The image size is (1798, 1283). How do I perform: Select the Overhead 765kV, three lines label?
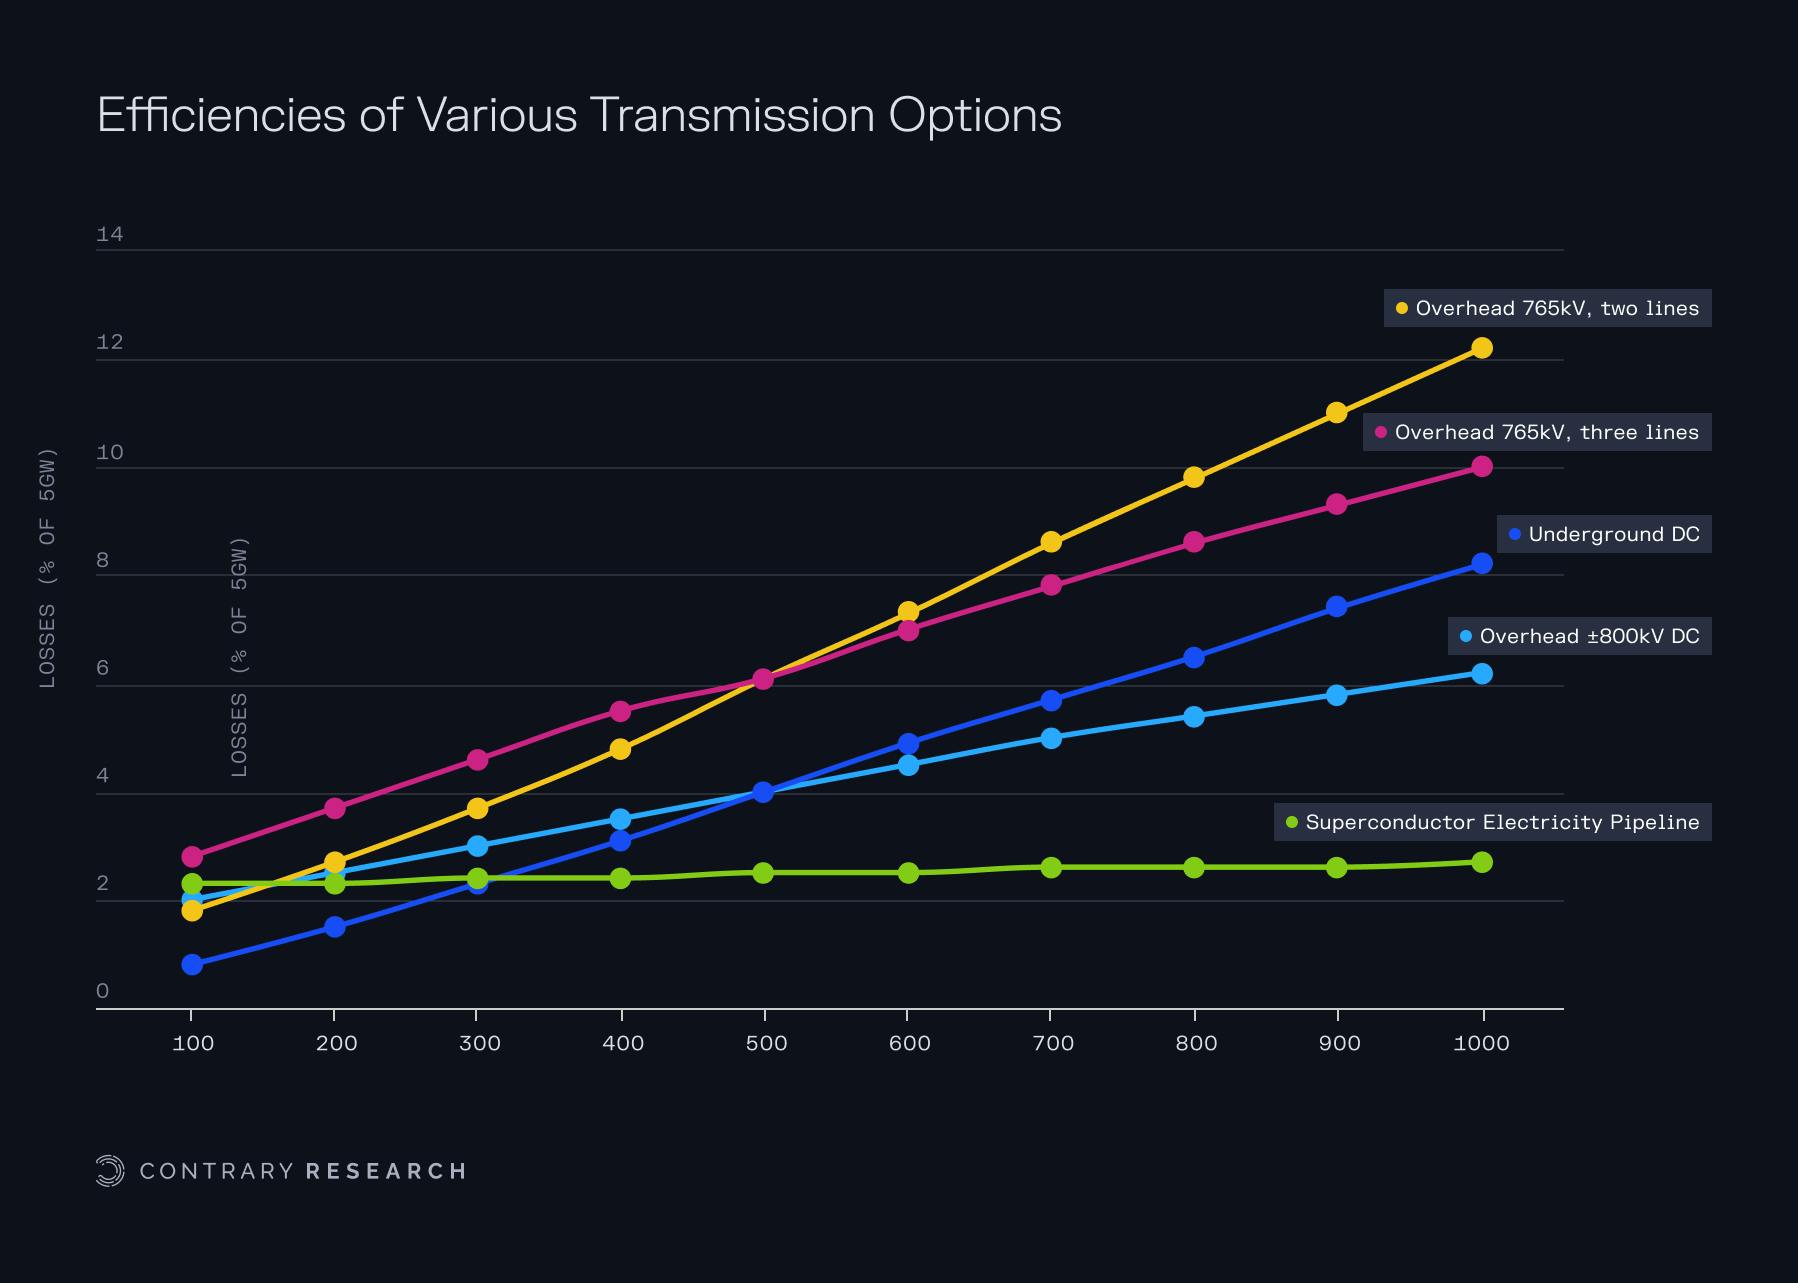point(1546,432)
